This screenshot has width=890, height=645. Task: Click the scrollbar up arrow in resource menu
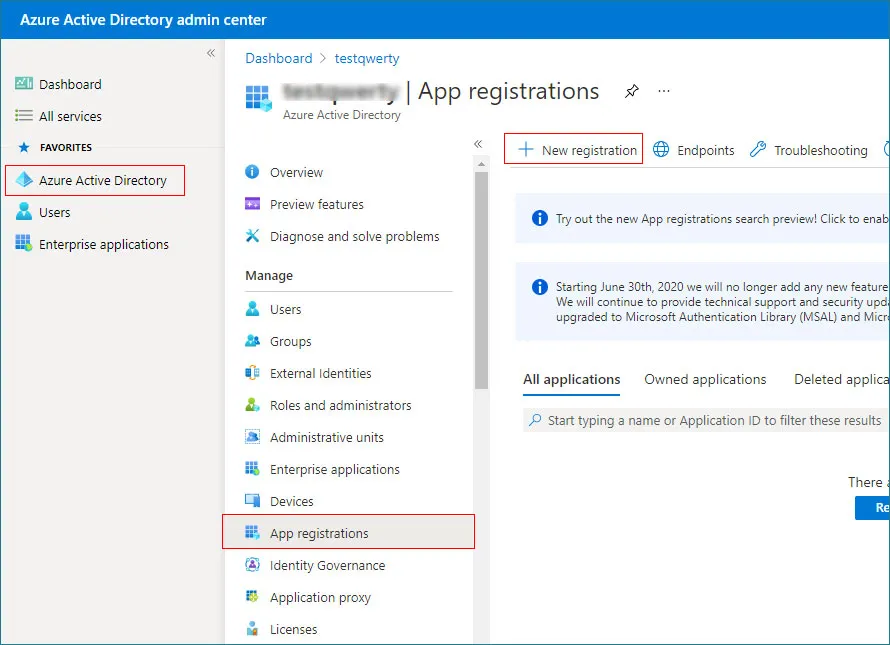point(481,164)
